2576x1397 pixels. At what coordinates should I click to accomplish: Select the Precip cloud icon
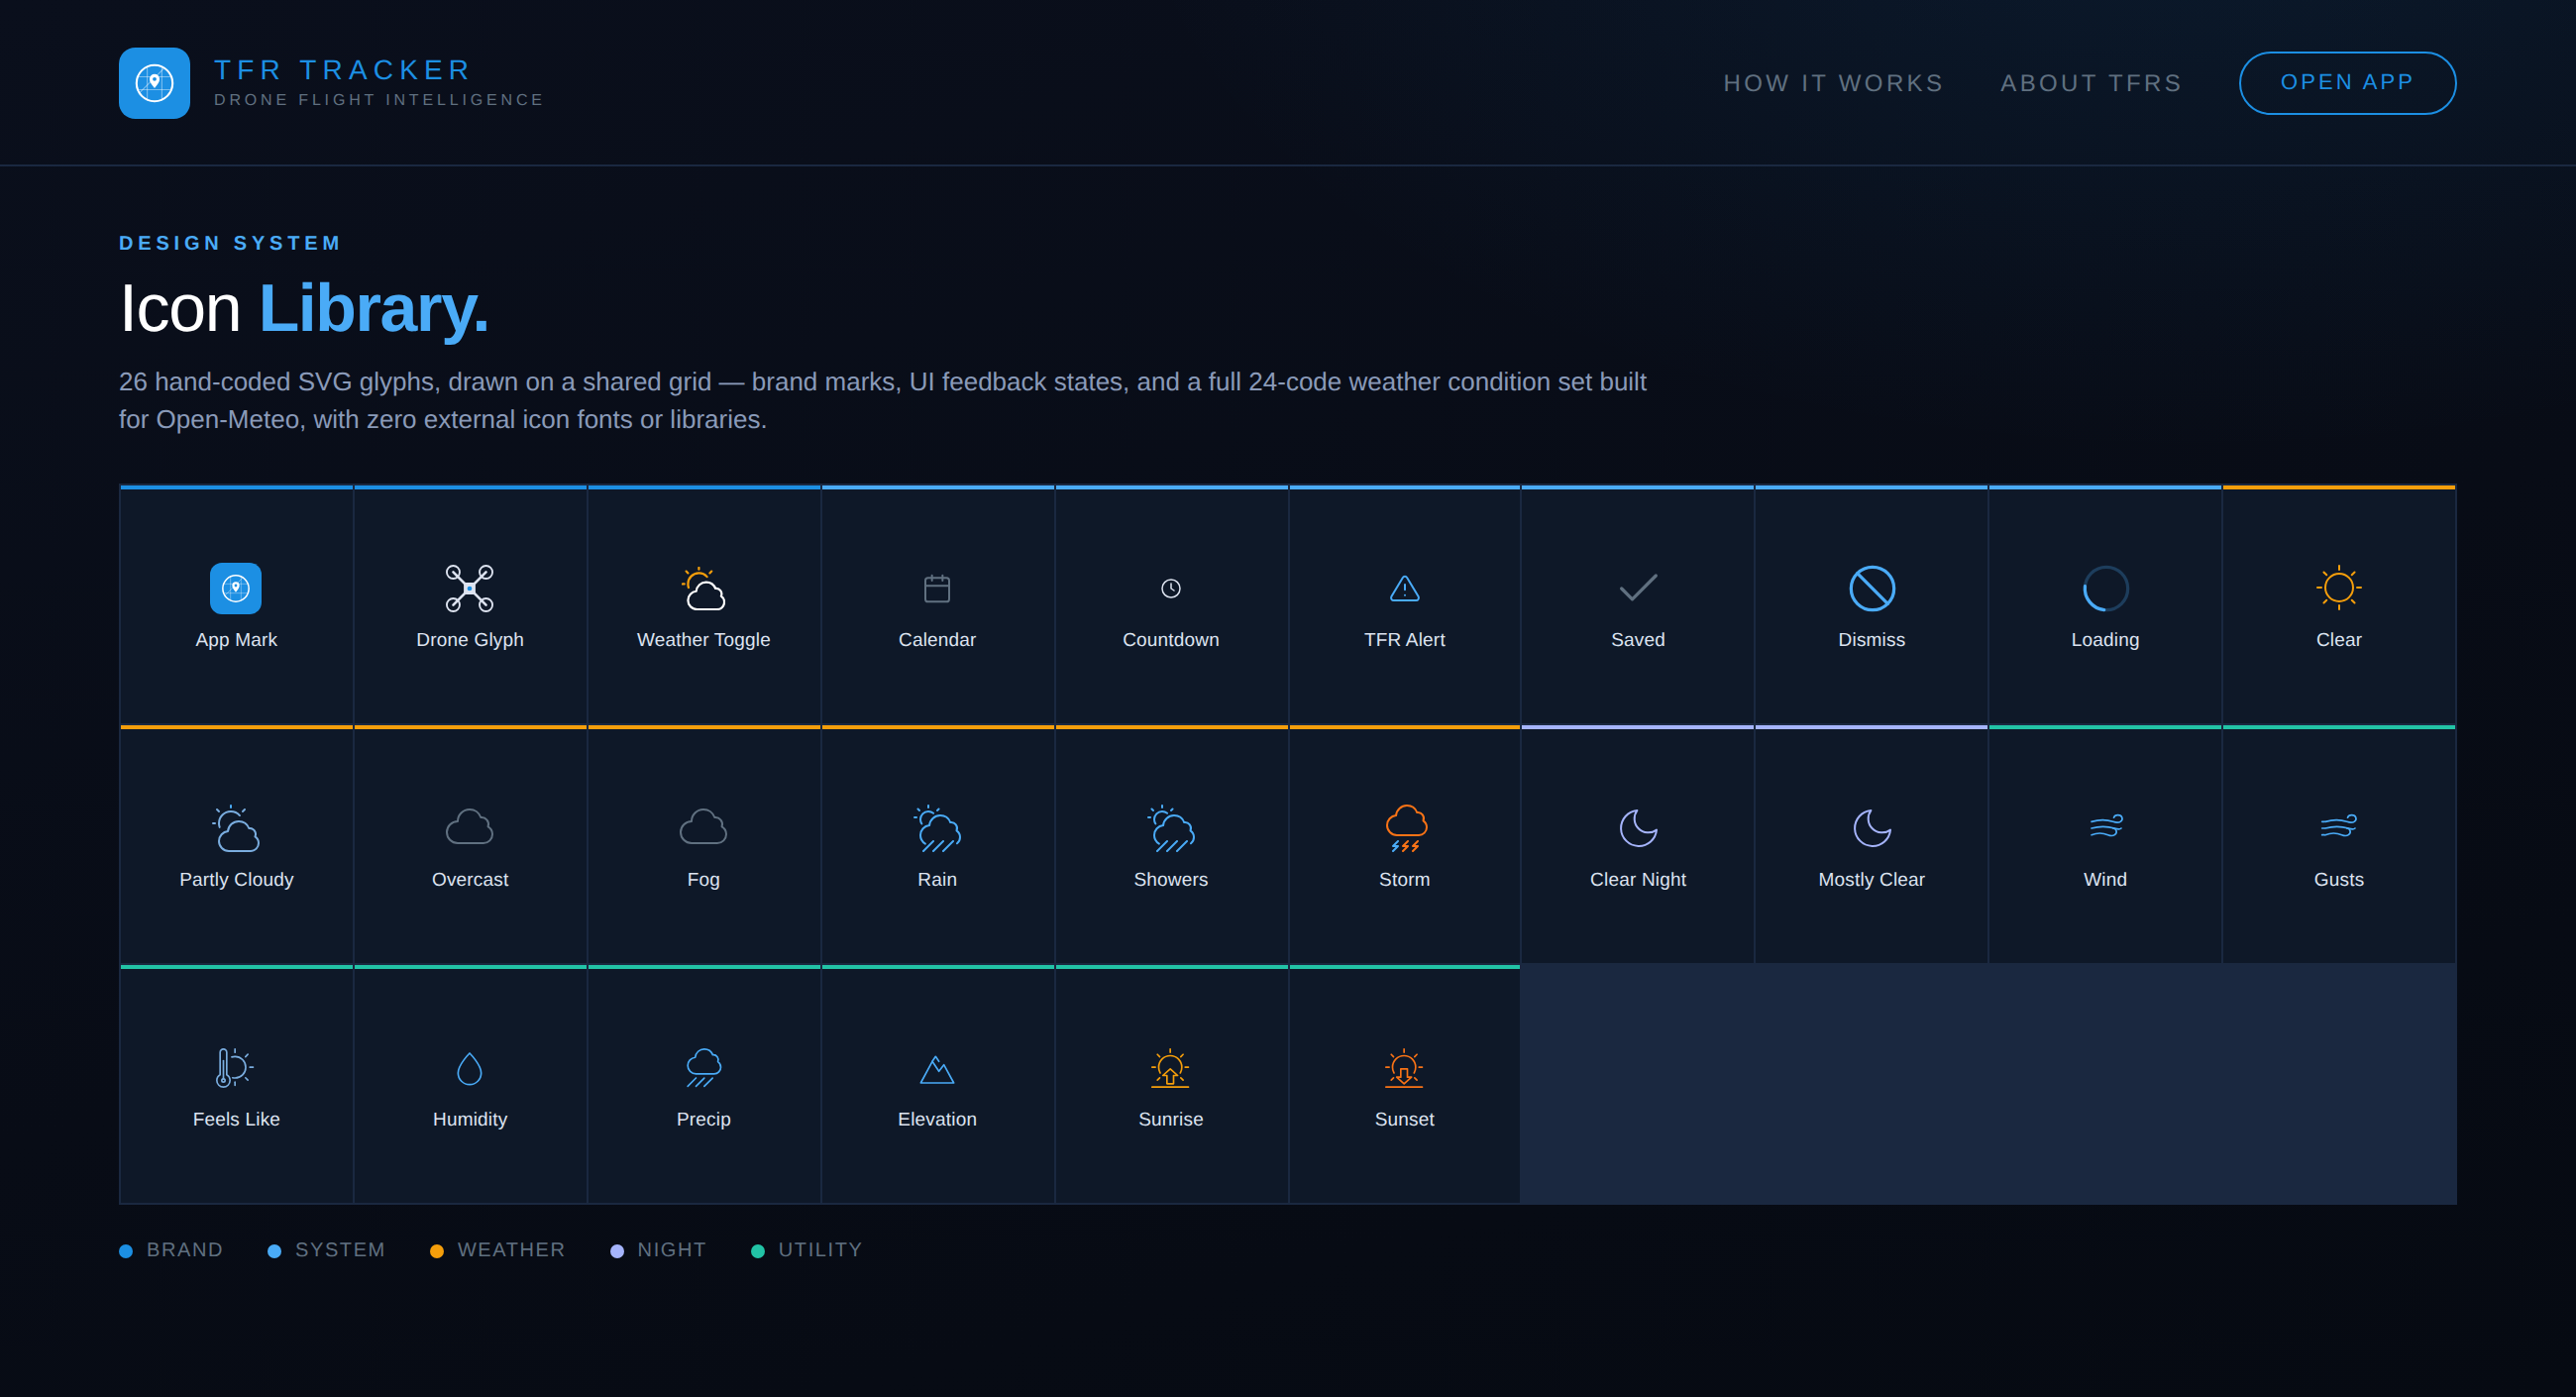pyautogui.click(x=703, y=1068)
